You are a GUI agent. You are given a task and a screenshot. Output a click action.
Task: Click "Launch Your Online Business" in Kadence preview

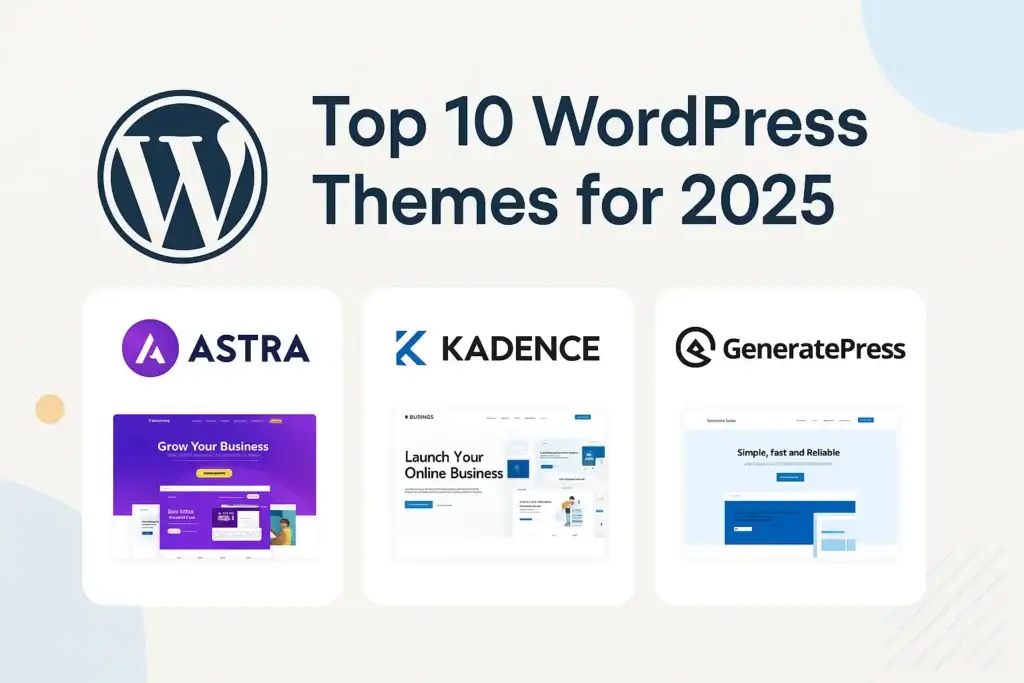(x=454, y=465)
